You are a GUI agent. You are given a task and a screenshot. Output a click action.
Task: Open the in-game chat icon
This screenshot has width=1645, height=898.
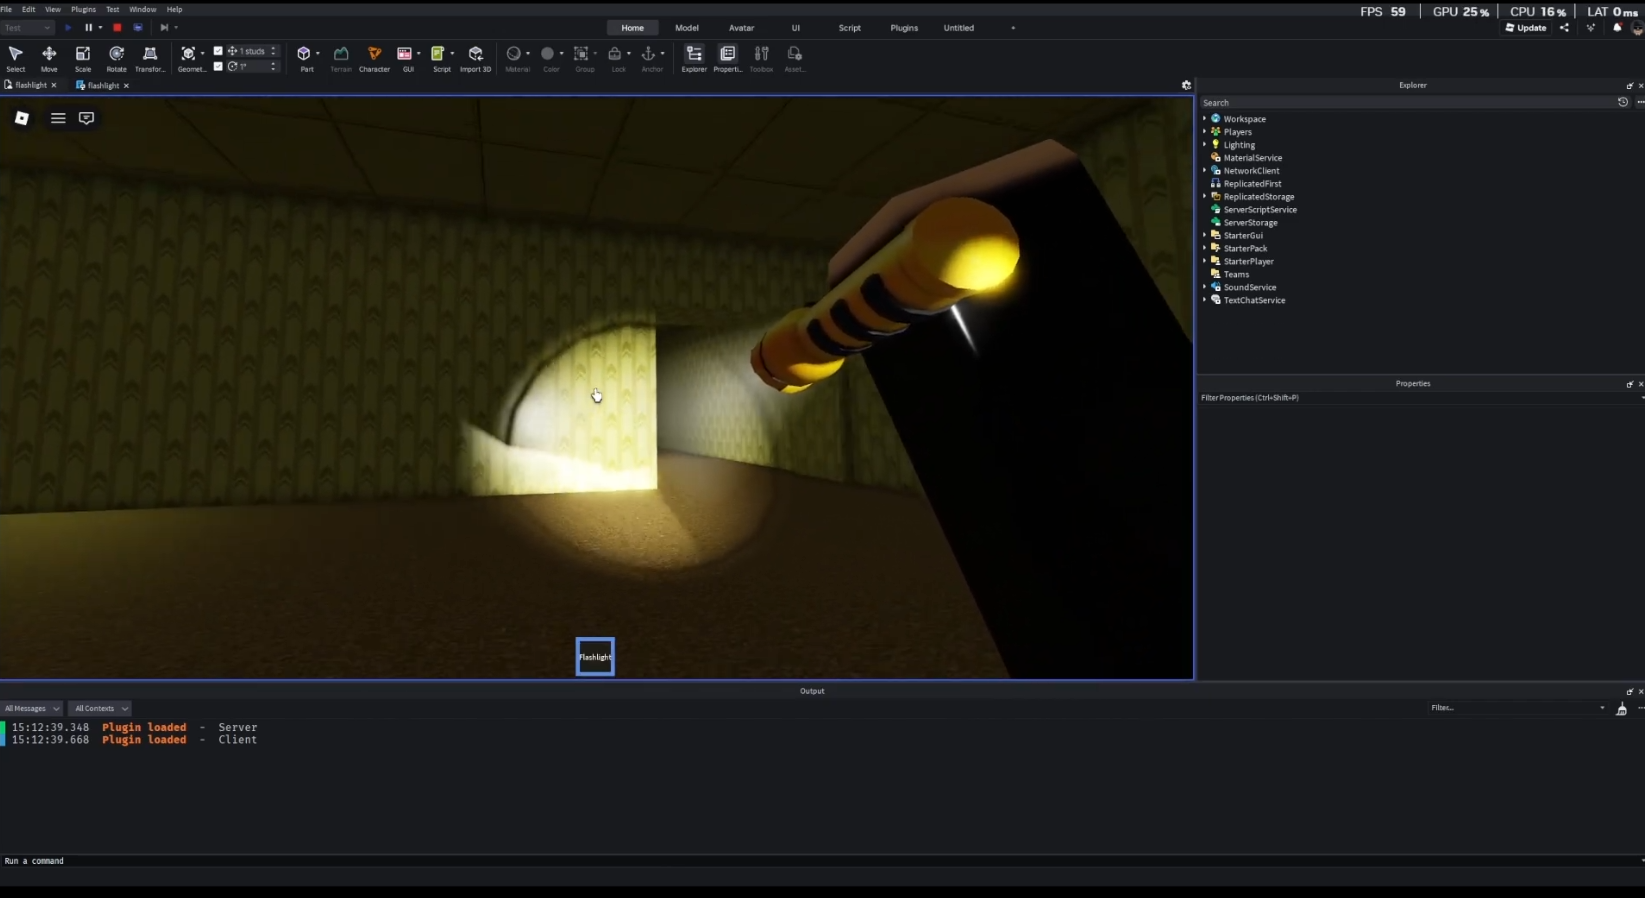[87, 118]
